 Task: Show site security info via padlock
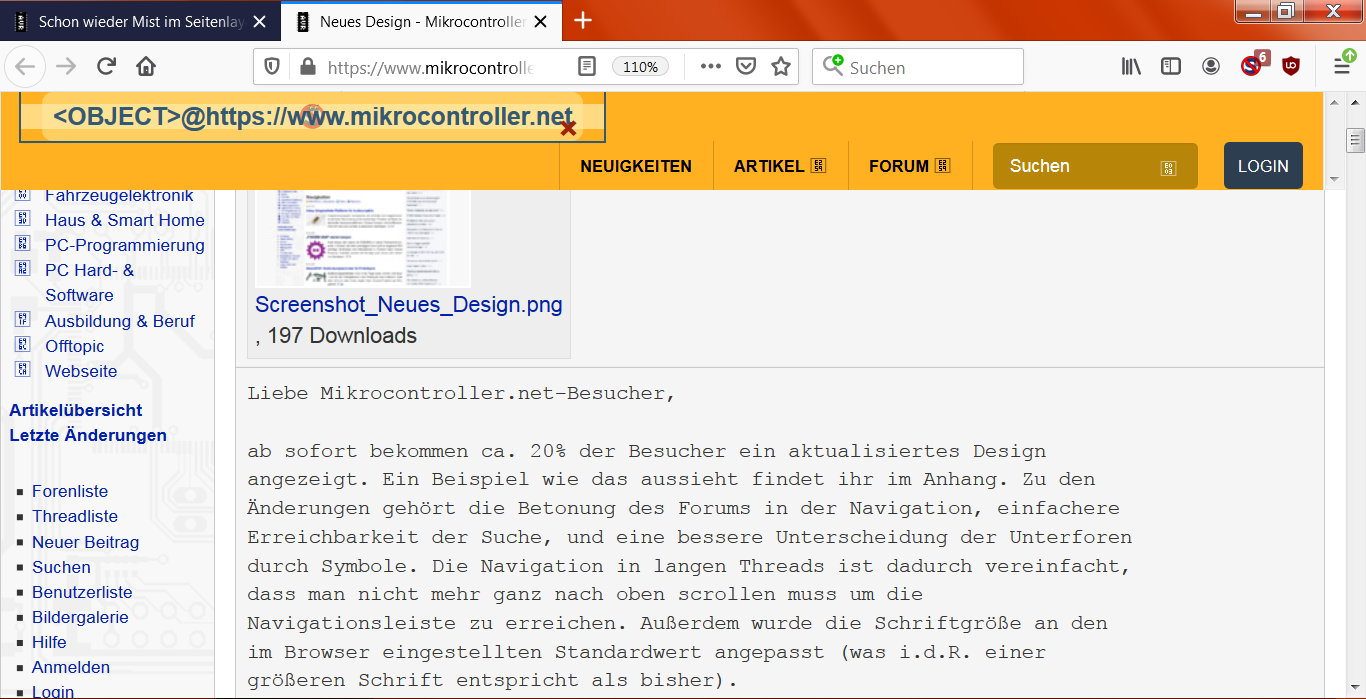point(307,67)
